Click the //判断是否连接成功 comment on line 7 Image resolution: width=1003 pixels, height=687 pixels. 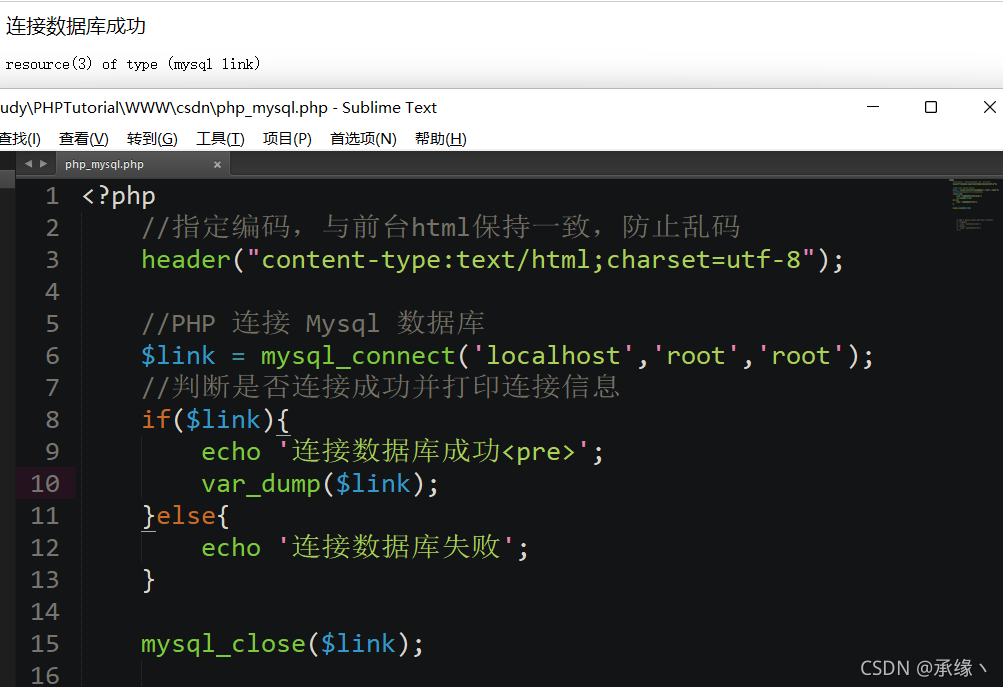pos(381,387)
